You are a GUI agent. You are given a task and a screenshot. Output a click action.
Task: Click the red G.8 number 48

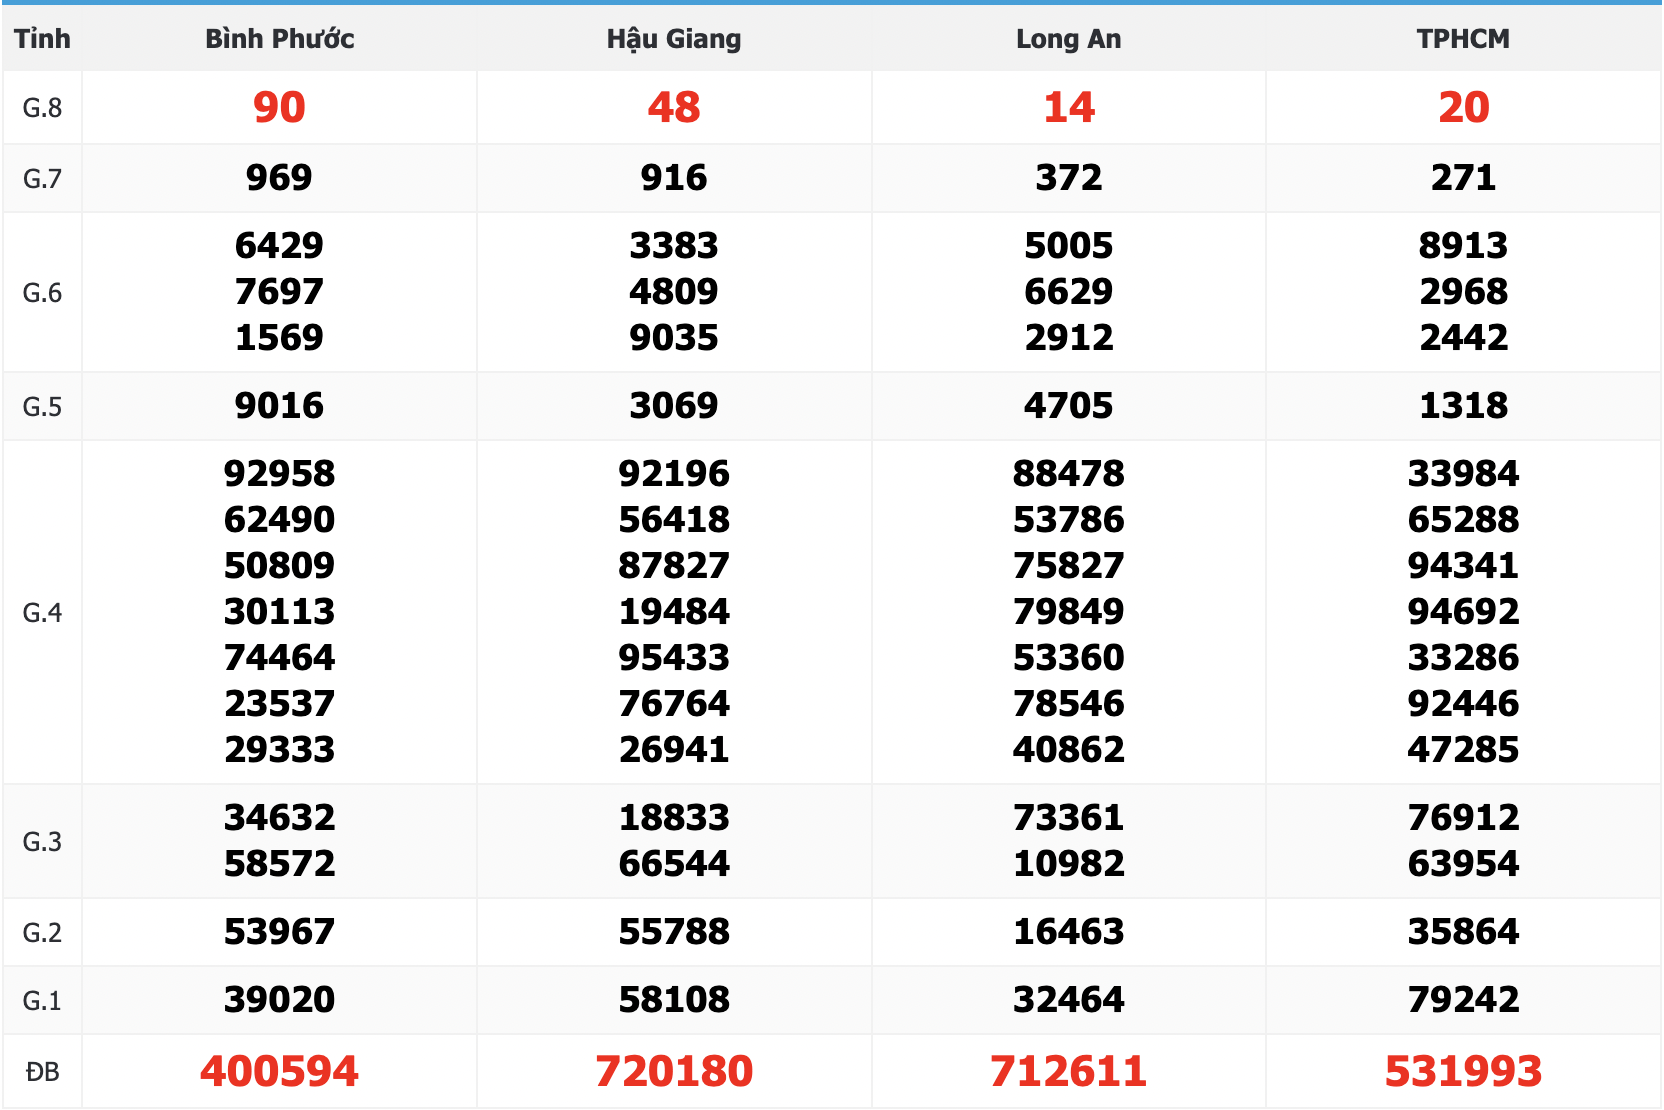(674, 107)
